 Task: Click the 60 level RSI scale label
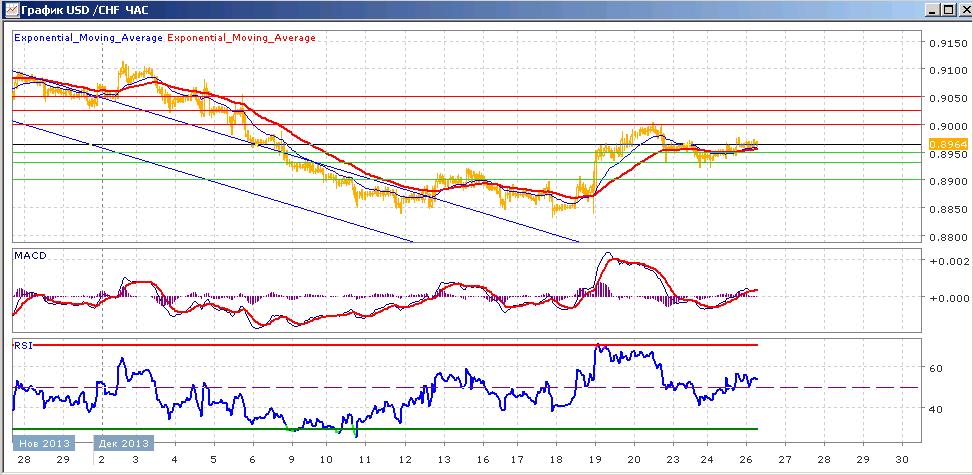pyautogui.click(x=936, y=368)
